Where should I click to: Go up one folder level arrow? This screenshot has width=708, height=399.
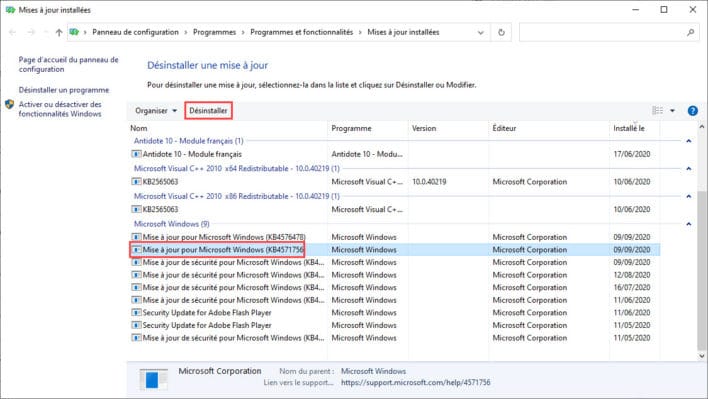coord(59,32)
